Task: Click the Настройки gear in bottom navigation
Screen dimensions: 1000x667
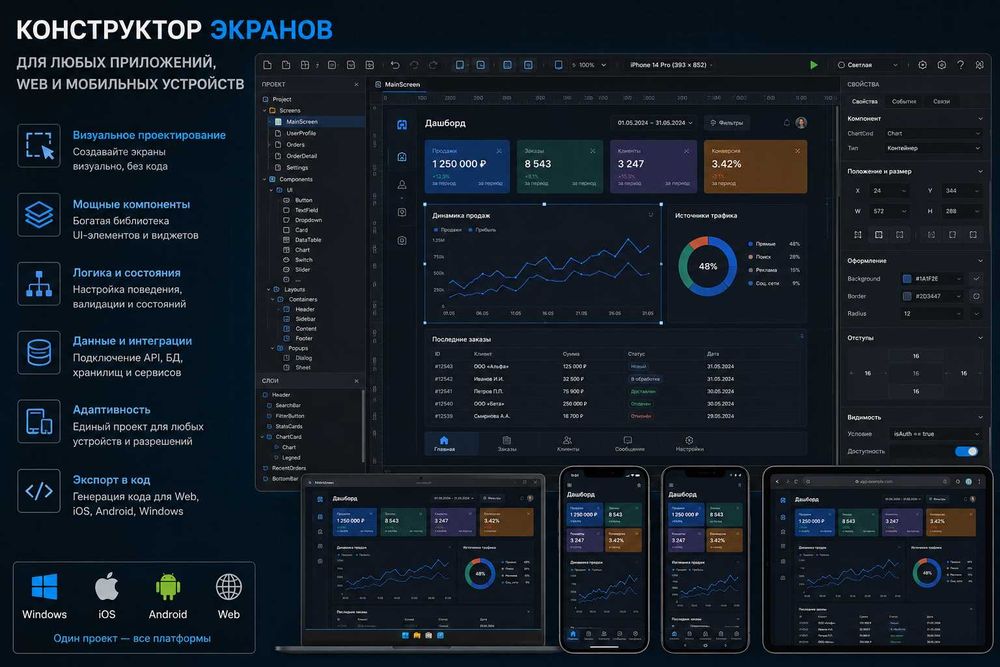Action: tap(689, 441)
